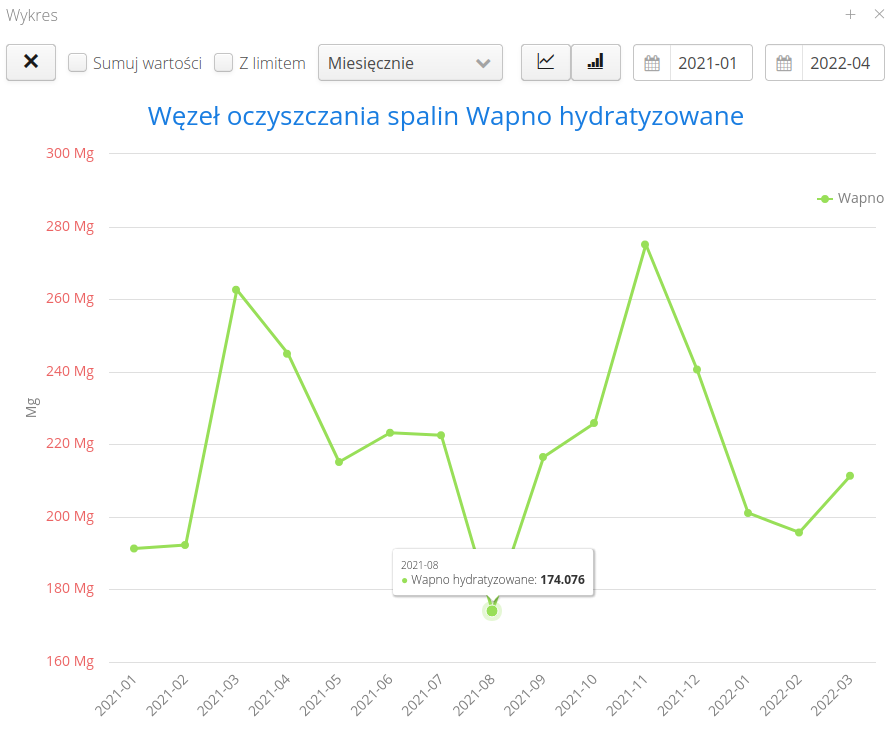Click the 2021-12 data point

pyautogui.click(x=697, y=370)
